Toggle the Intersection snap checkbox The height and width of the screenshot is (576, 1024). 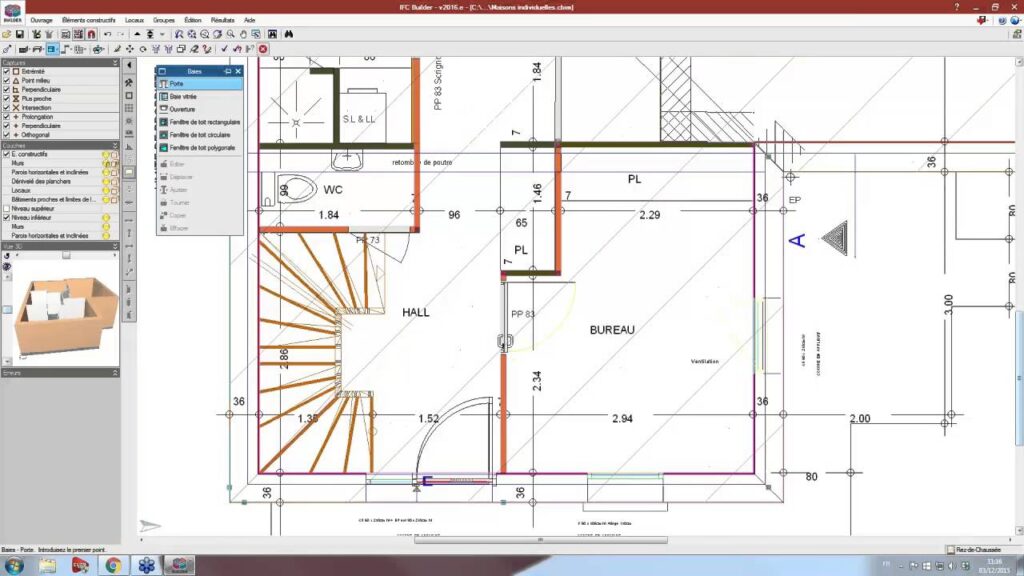(6, 108)
